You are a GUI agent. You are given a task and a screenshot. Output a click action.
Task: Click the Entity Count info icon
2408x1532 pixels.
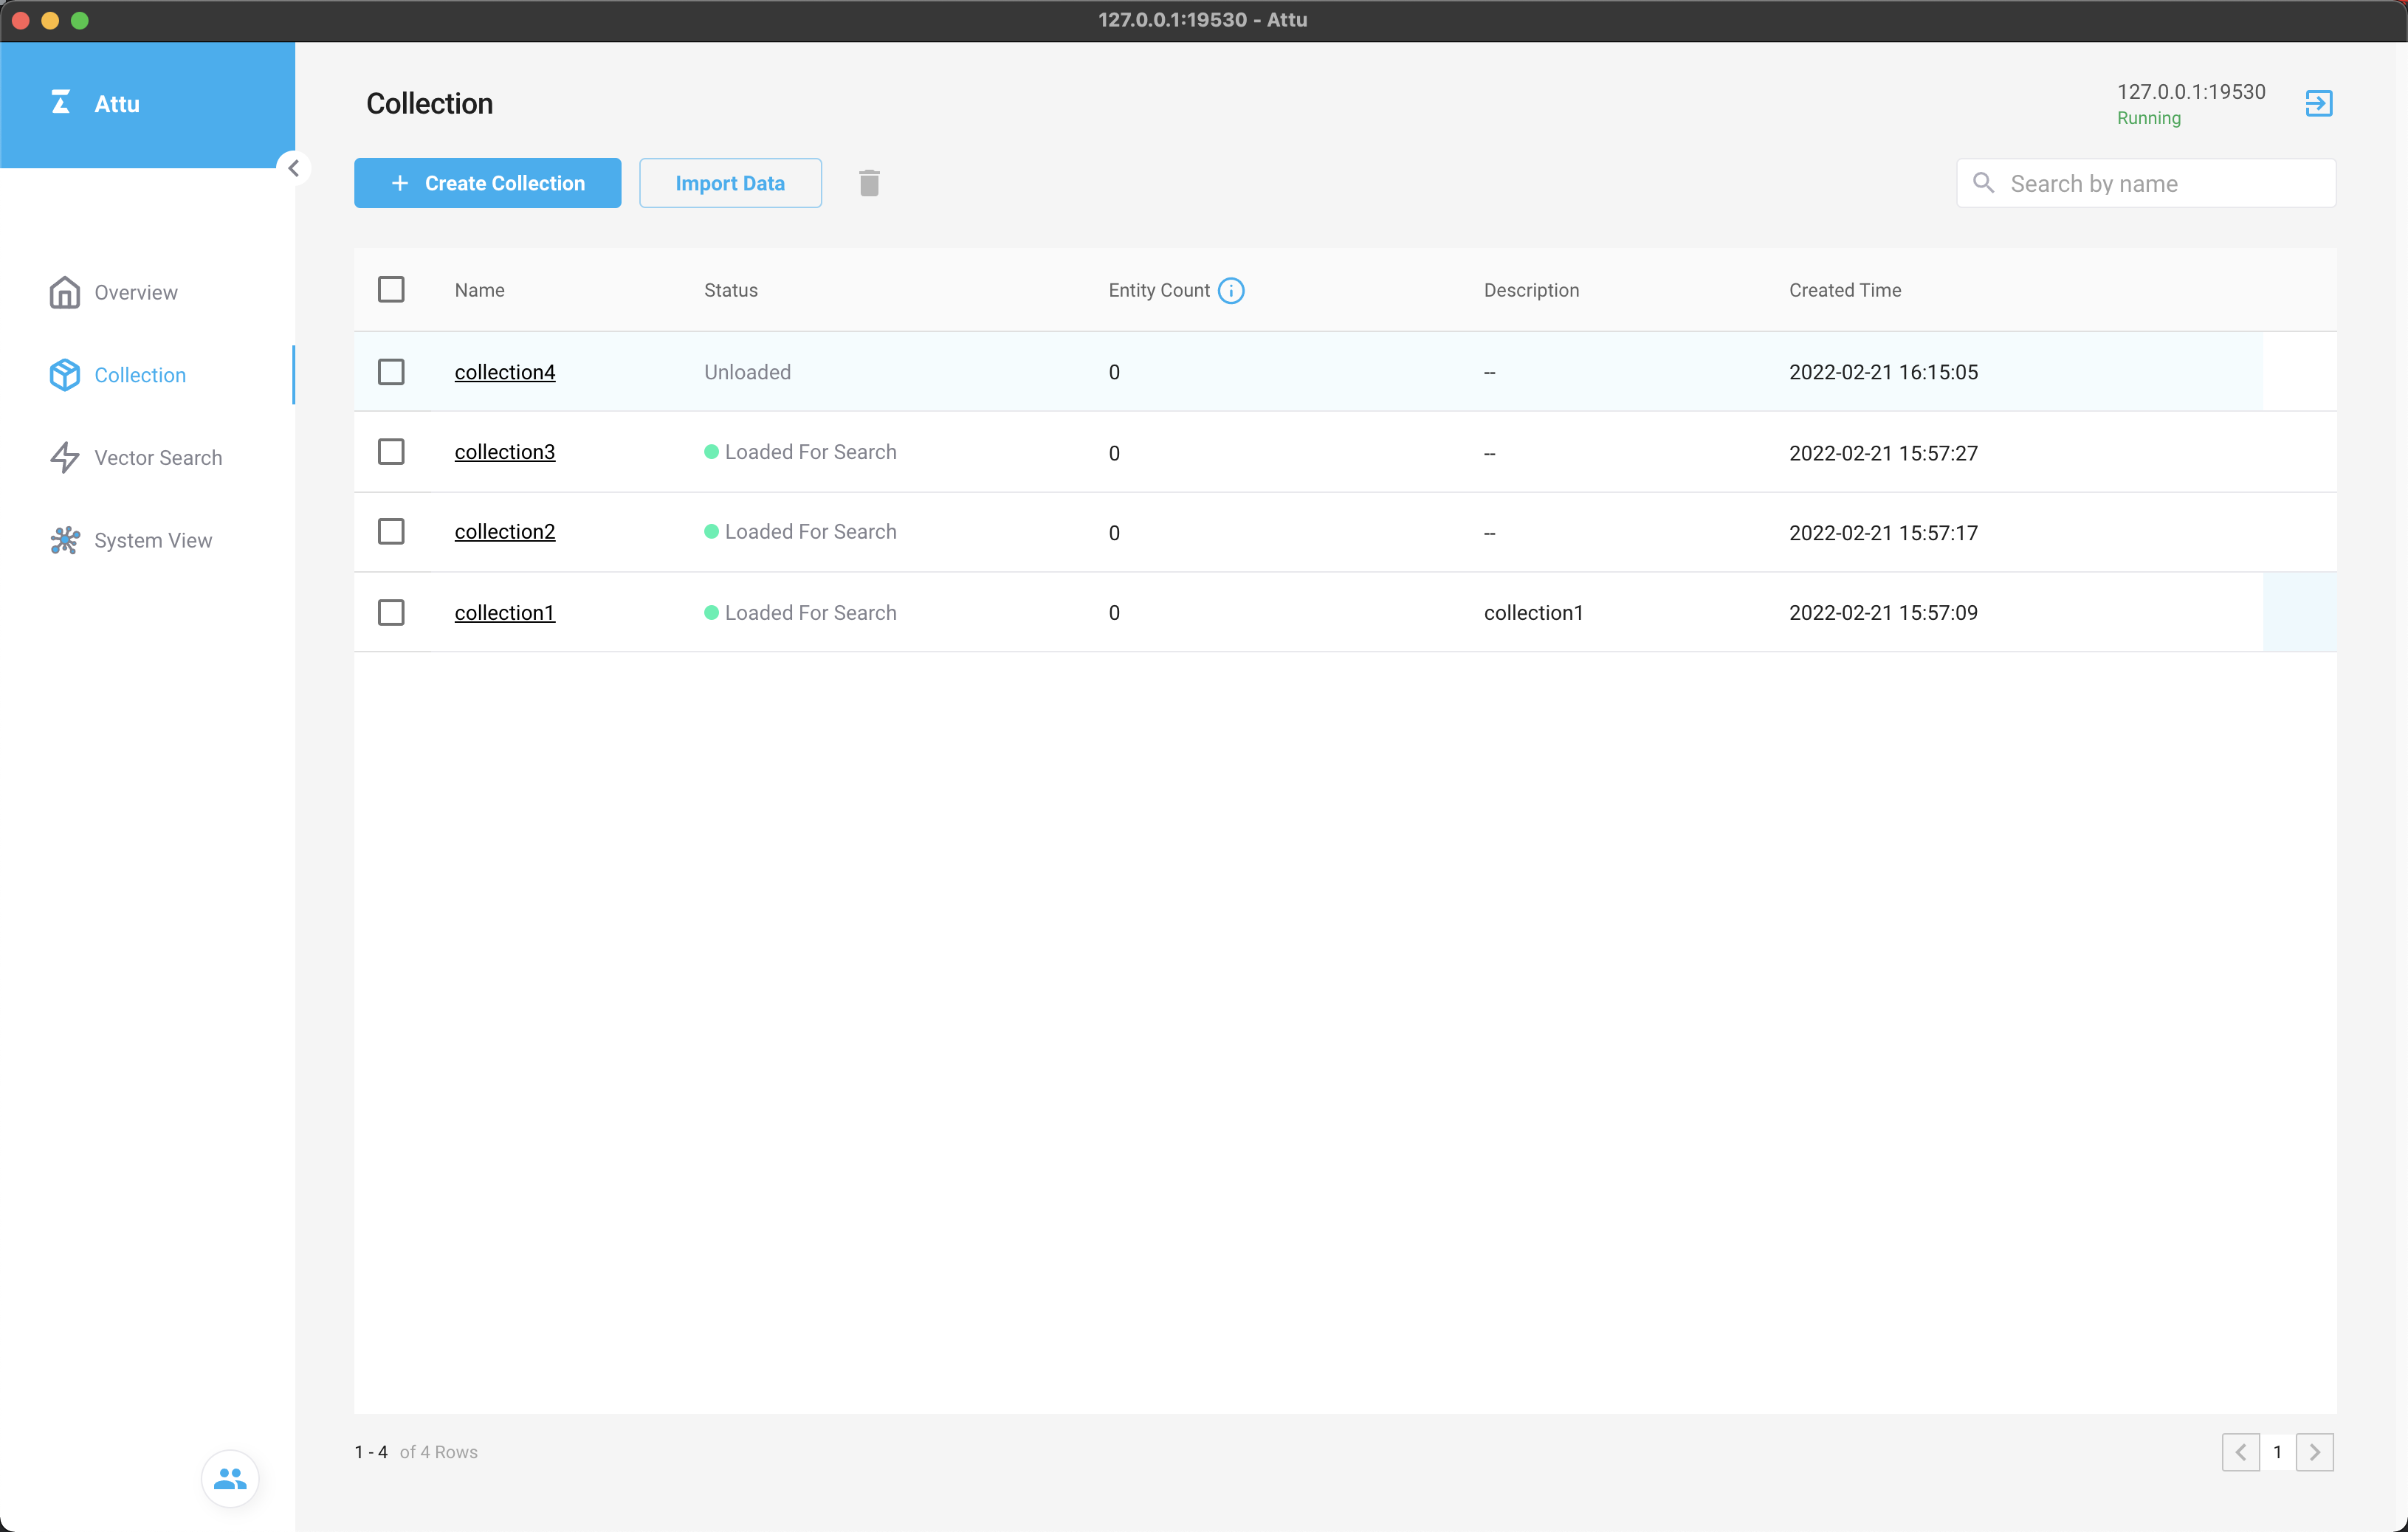pyautogui.click(x=1231, y=290)
